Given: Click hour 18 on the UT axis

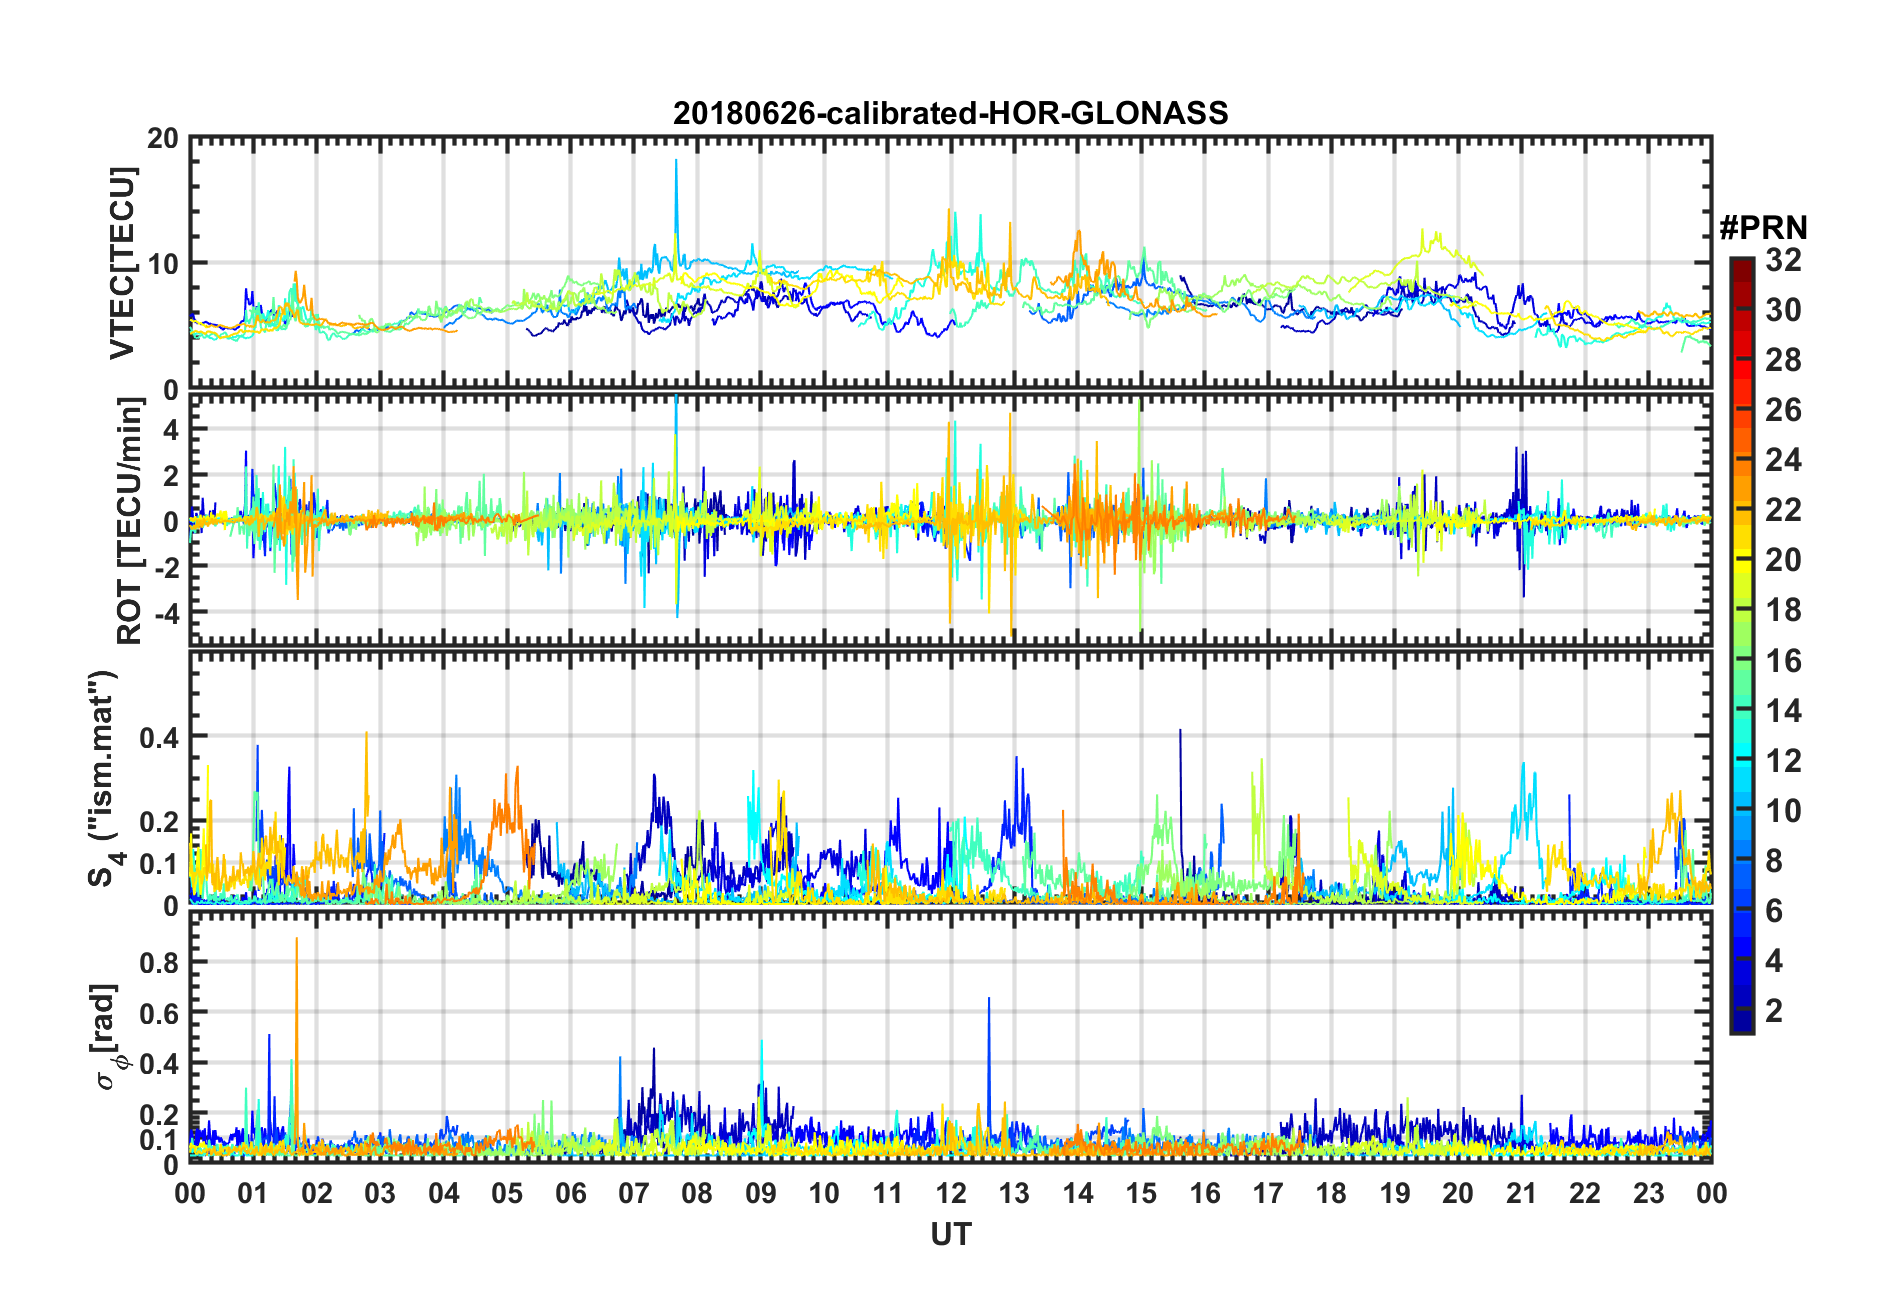Looking at the screenshot, I should click(1331, 1194).
